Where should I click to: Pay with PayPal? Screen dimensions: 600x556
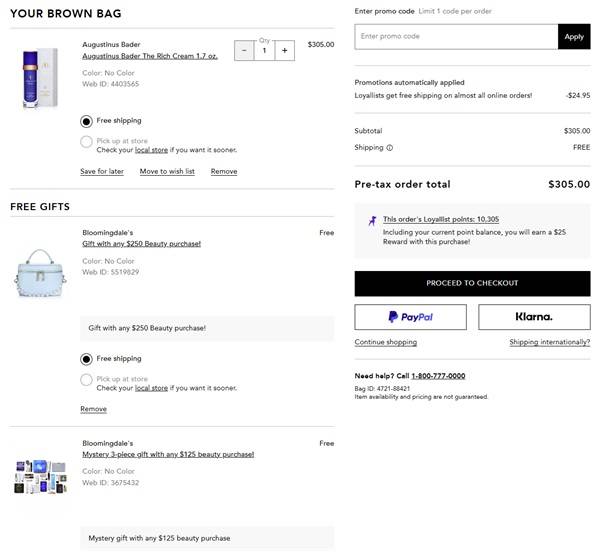point(410,317)
